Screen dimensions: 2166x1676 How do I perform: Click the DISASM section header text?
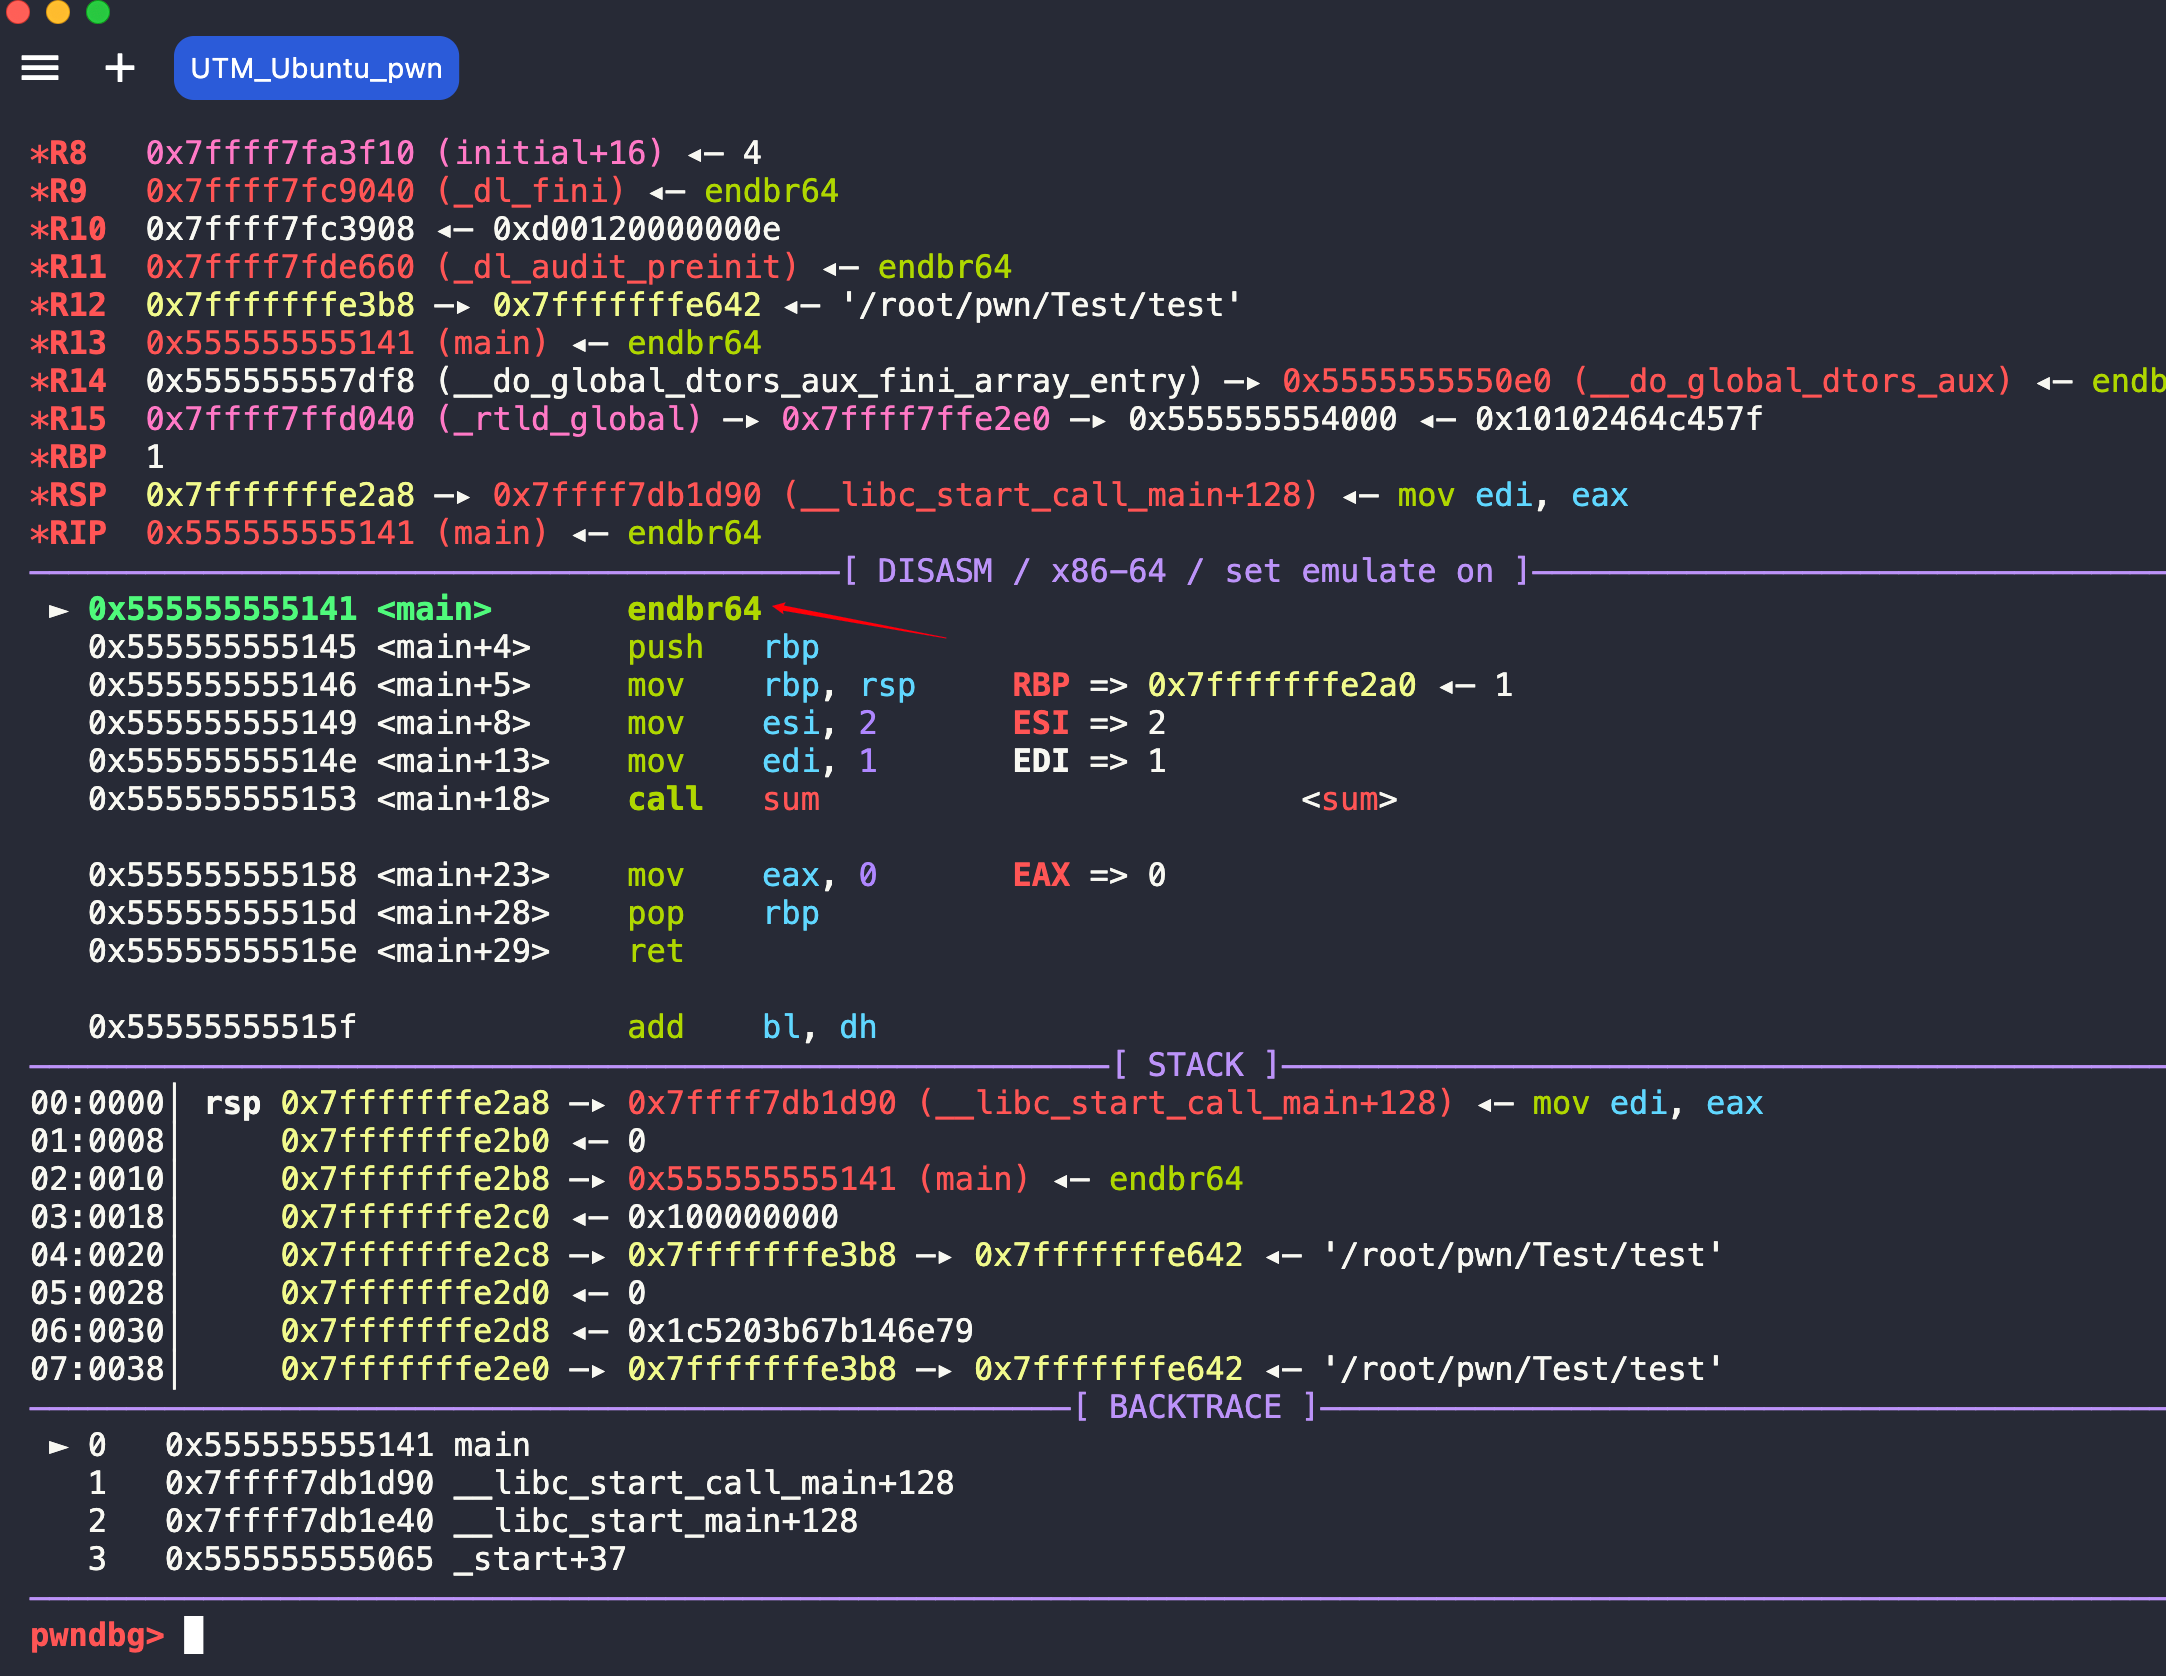pyautogui.click(x=1186, y=571)
